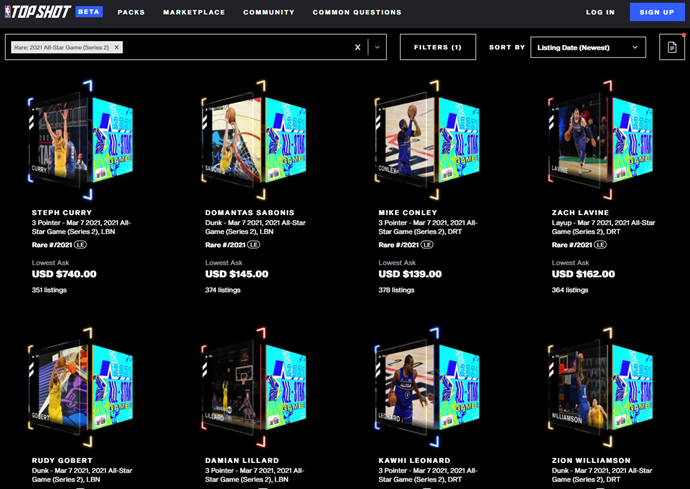Open the Zach LaVine moment thumbnail
This screenshot has height=489, width=690.
[602, 140]
